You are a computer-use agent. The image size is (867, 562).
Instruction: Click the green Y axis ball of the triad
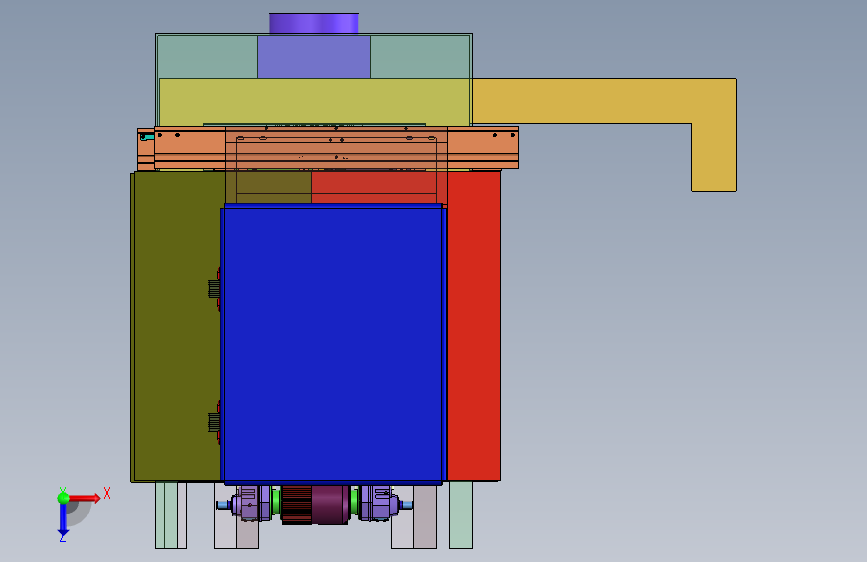63,498
